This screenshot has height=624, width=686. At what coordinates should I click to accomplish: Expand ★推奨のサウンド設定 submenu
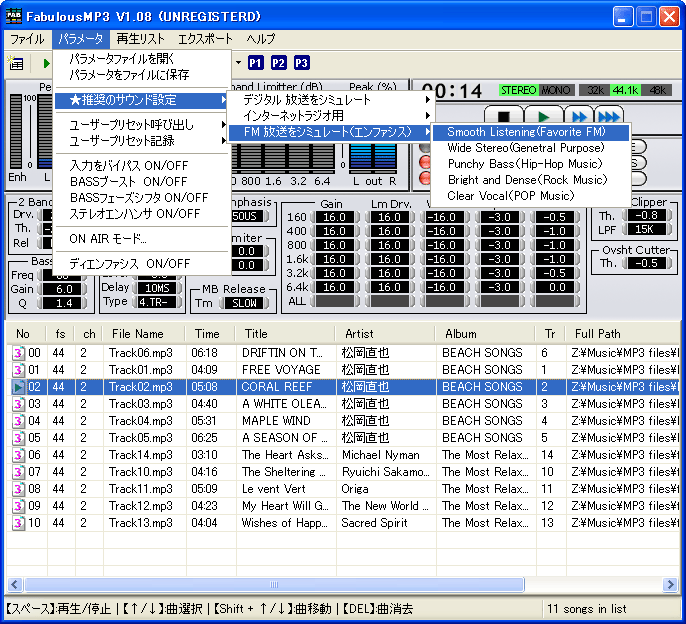(x=142, y=100)
